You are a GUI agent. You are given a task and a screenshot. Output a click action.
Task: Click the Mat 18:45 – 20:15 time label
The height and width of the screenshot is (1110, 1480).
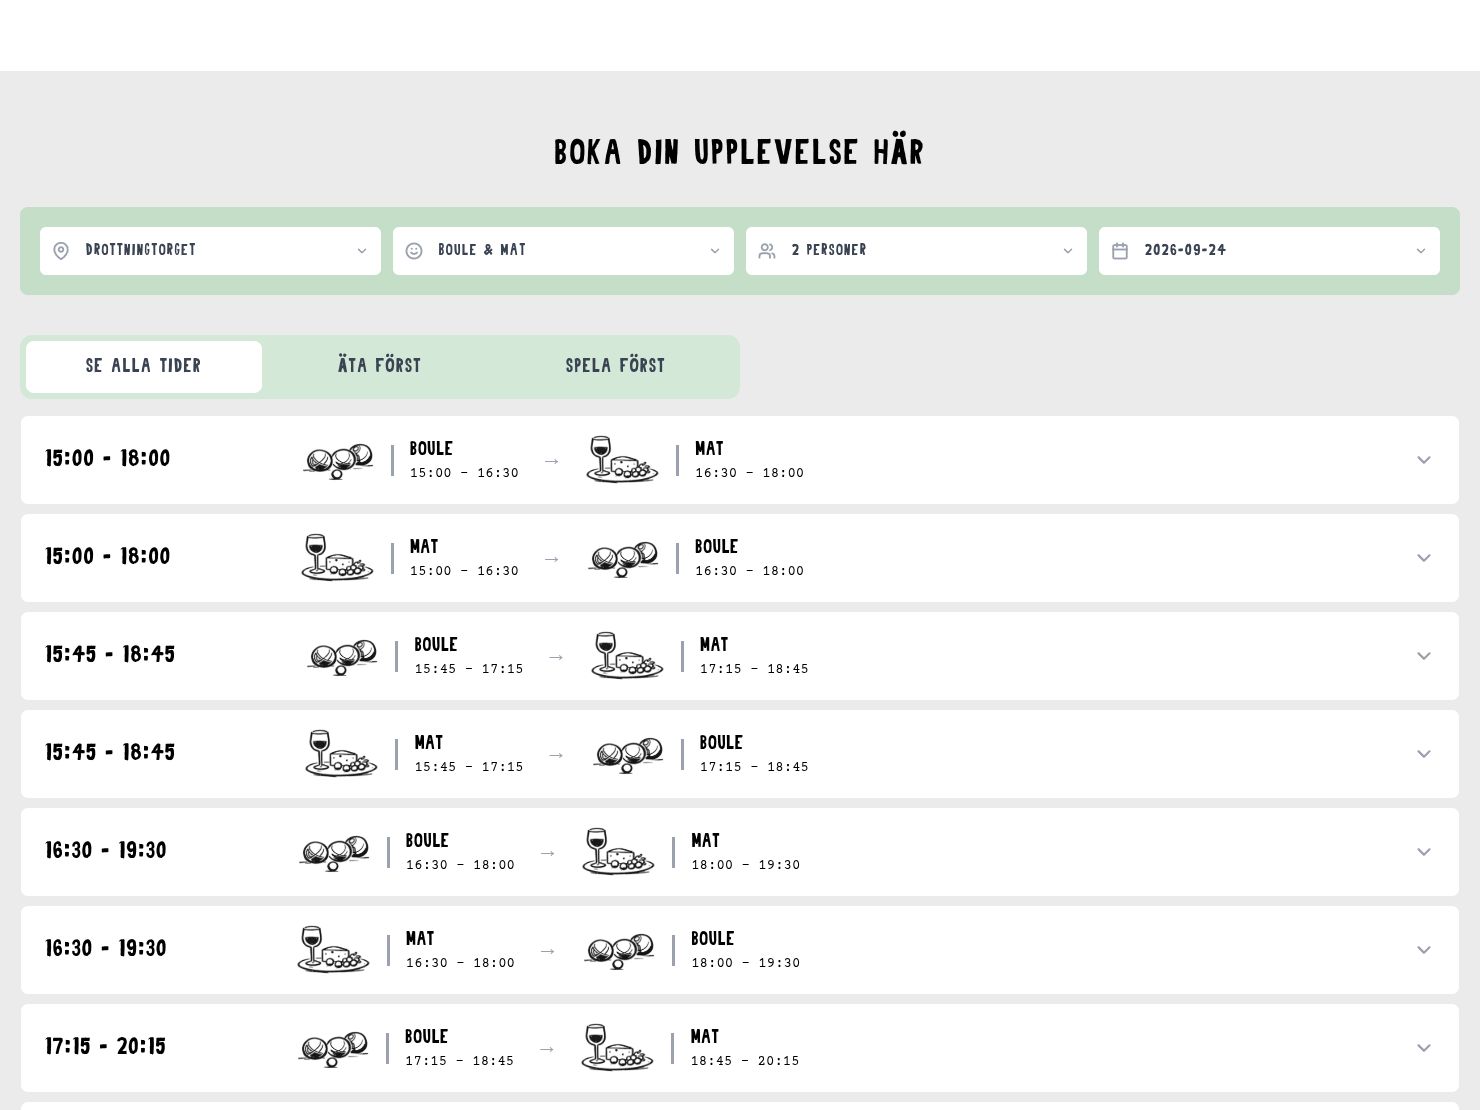click(745, 1048)
